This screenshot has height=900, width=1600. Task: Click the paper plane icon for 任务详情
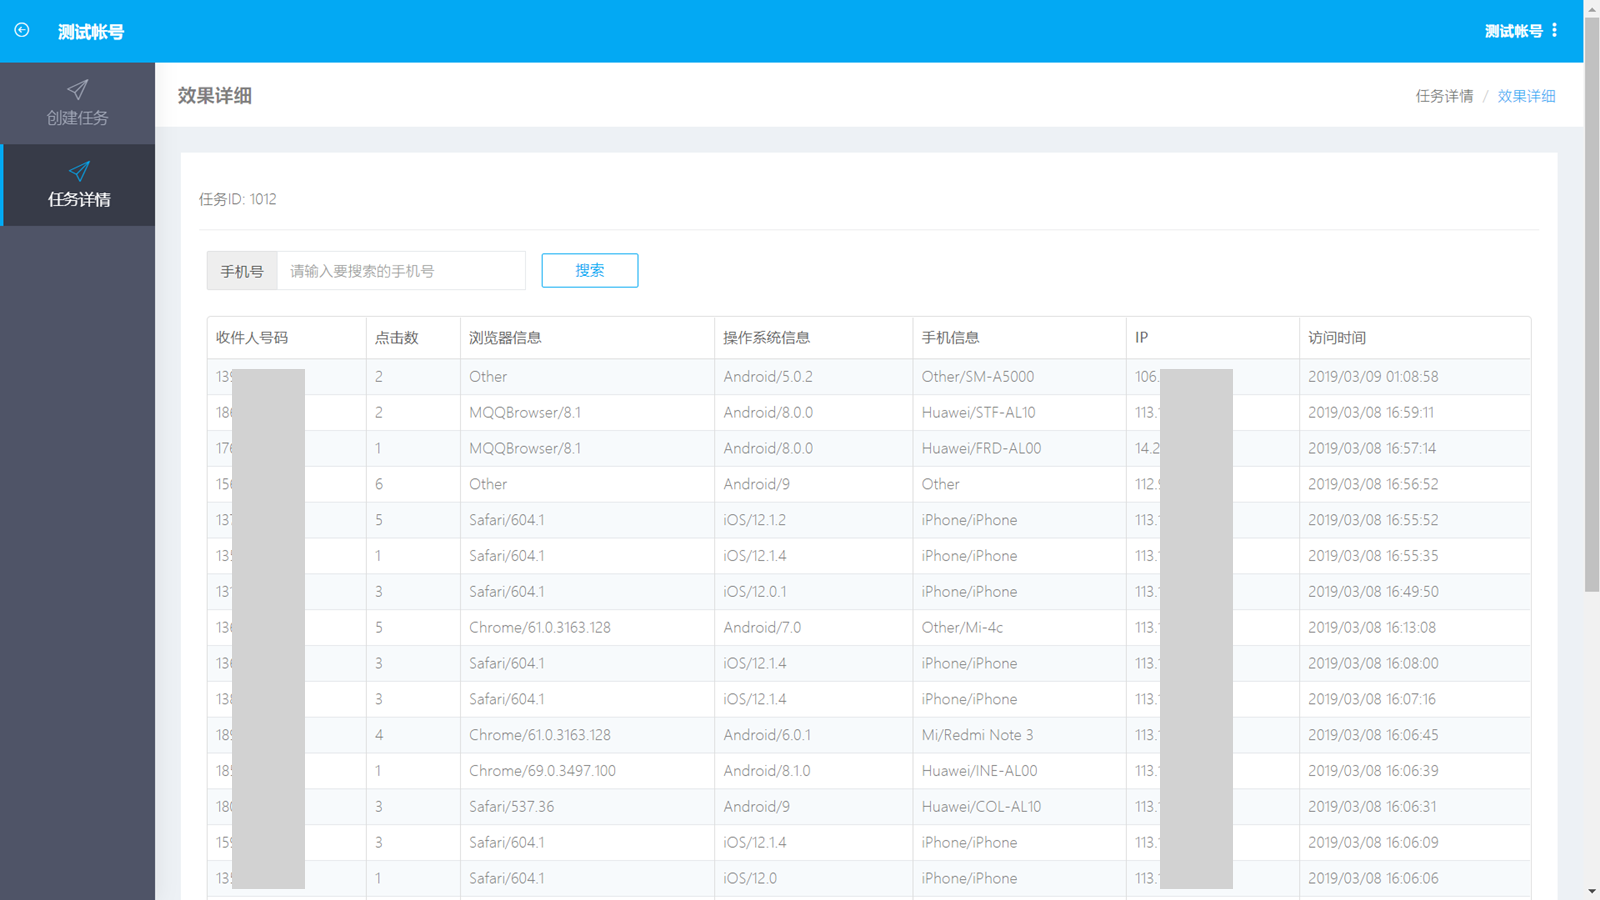tap(78, 171)
